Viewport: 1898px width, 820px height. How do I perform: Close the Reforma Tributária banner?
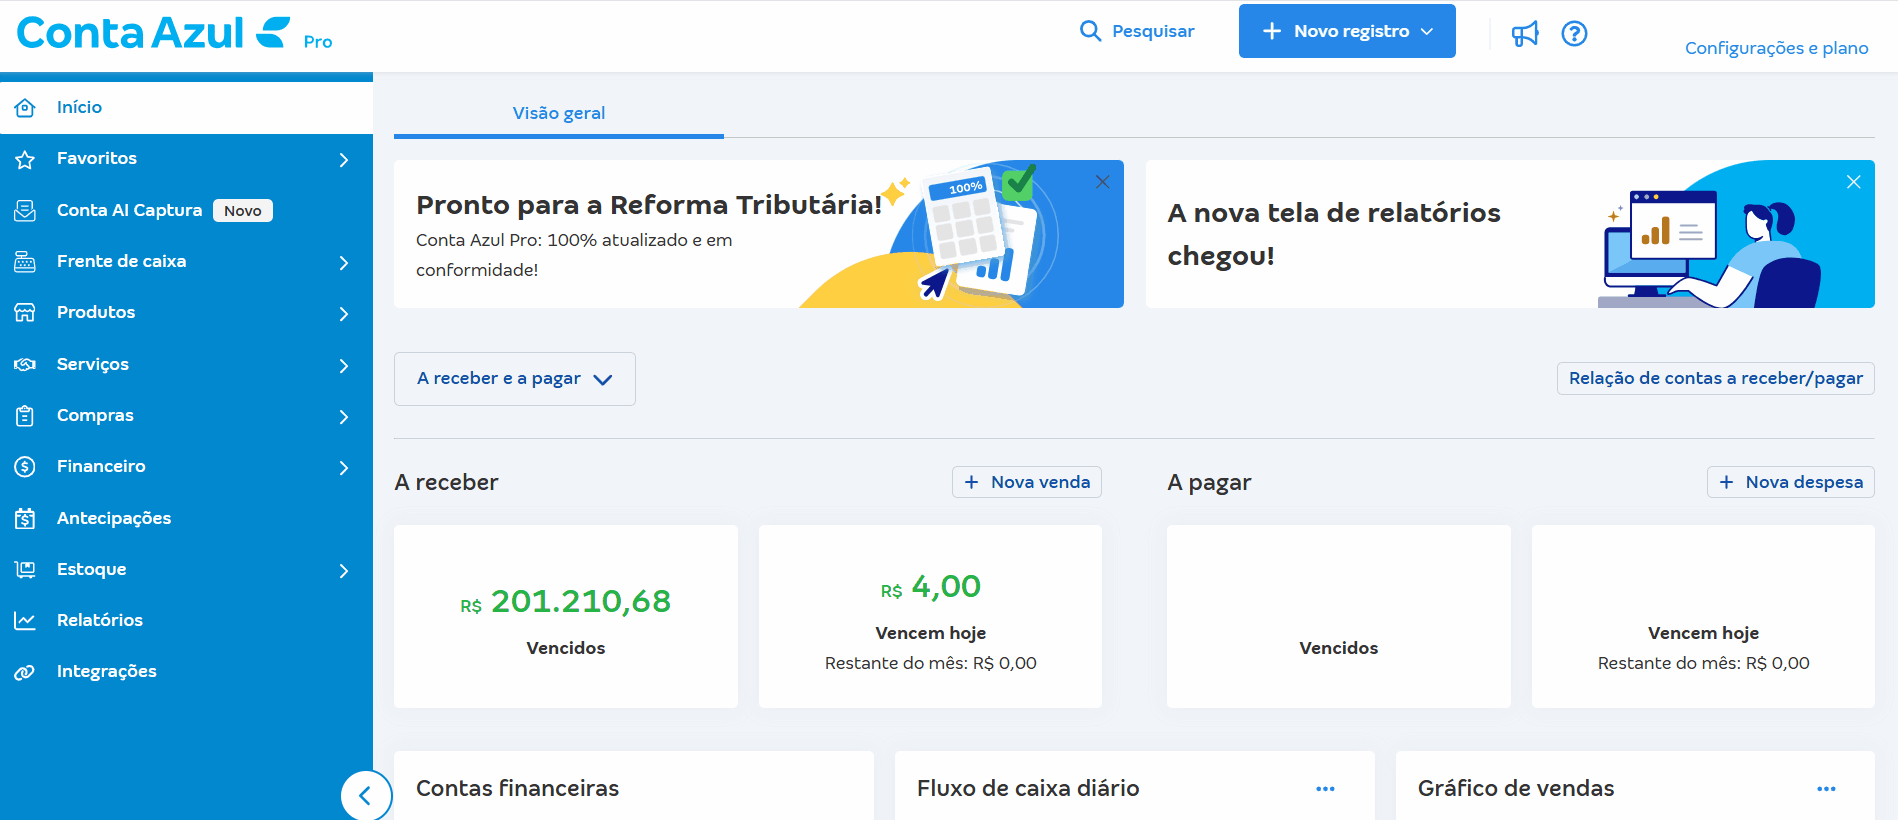pyautogui.click(x=1102, y=182)
